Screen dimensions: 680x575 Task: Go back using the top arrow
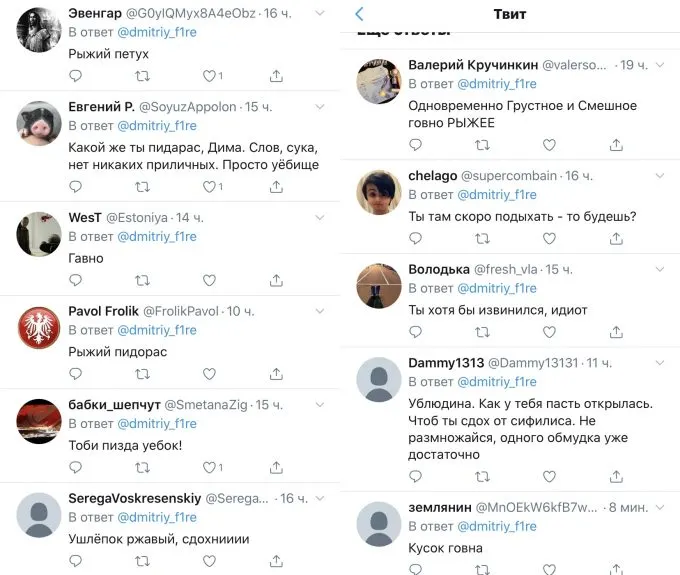360,14
